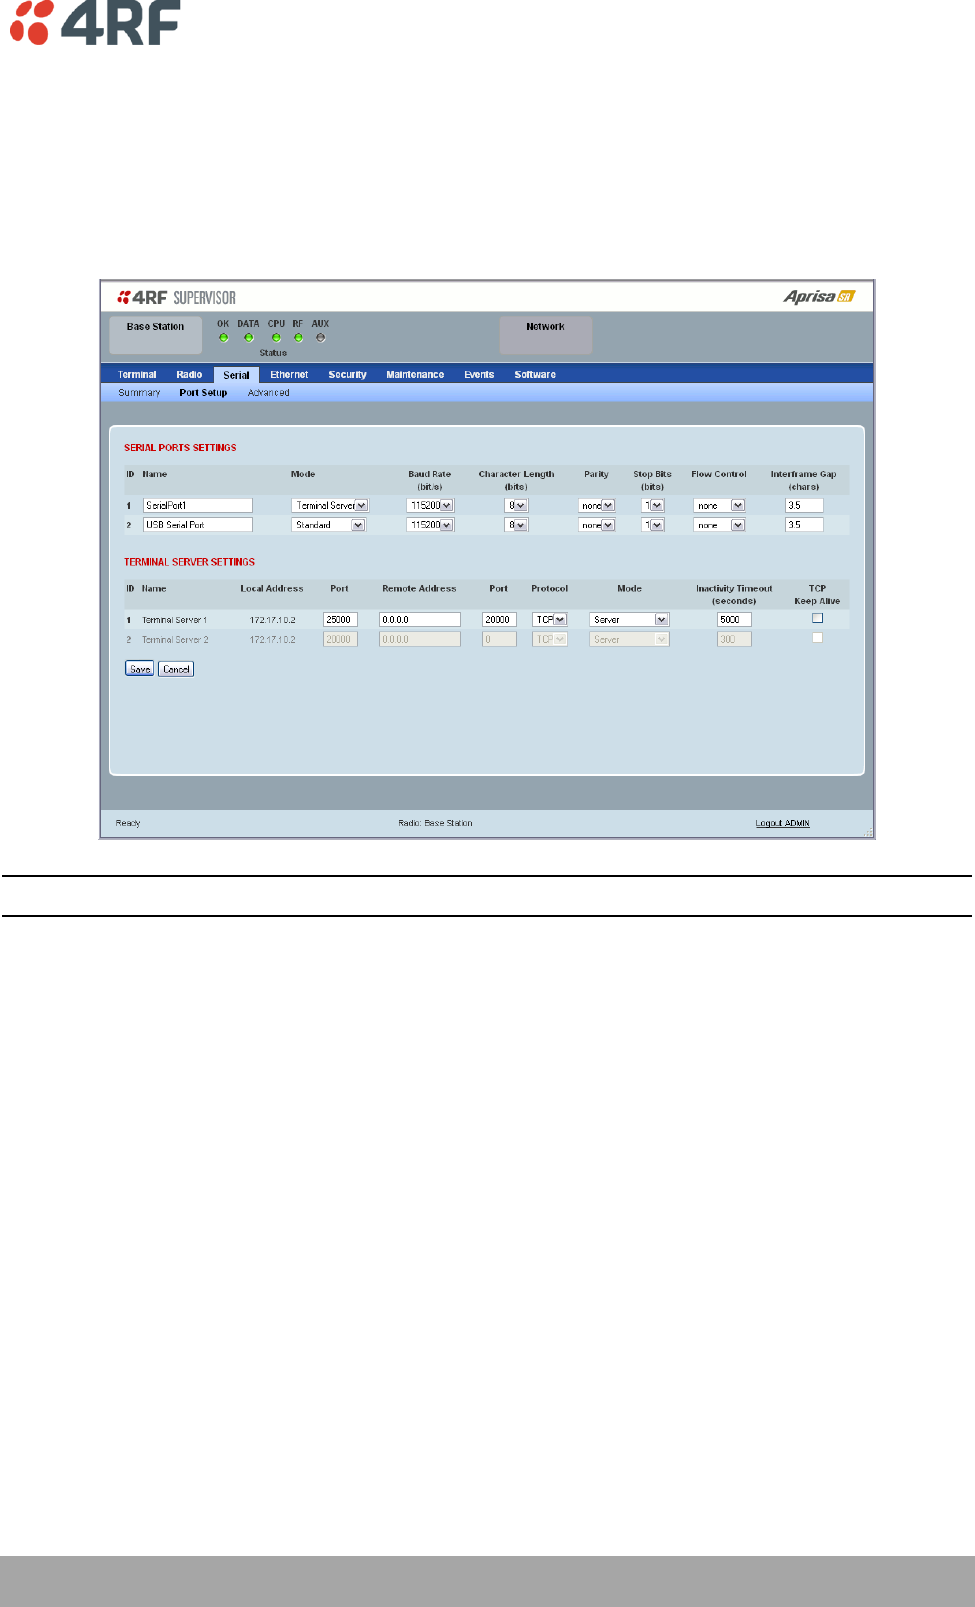
Task: Click Remote Address field for Terminal Server 1
Action: pos(420,620)
